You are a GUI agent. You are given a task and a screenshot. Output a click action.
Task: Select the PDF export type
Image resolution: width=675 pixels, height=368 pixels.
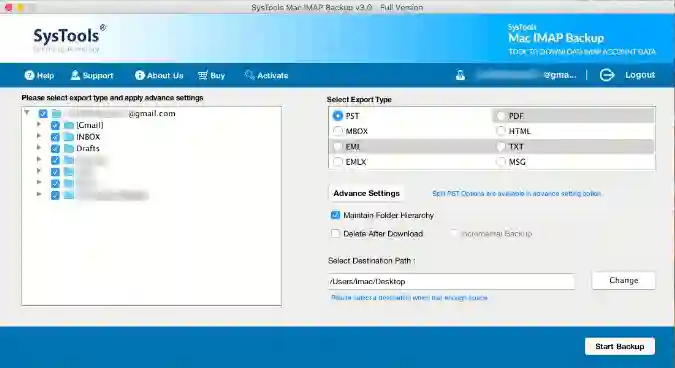click(x=501, y=116)
